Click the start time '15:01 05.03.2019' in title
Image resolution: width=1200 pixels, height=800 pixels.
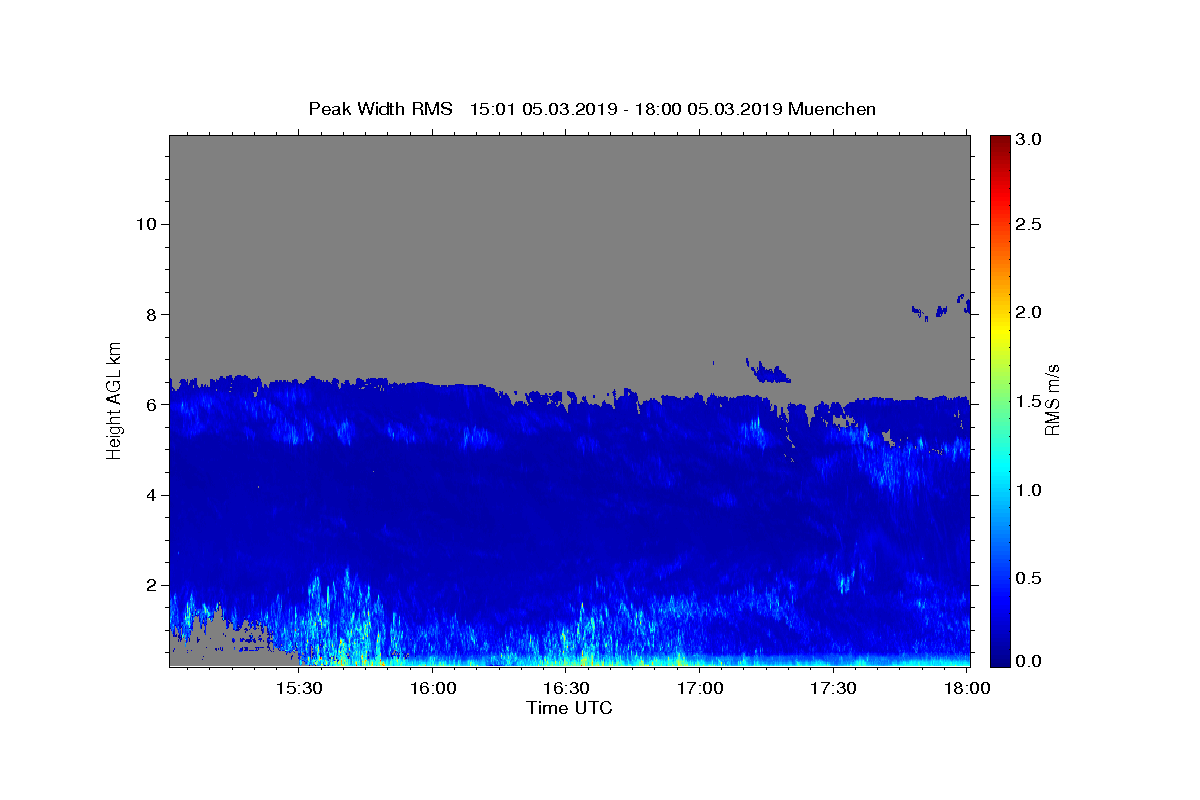[543, 109]
